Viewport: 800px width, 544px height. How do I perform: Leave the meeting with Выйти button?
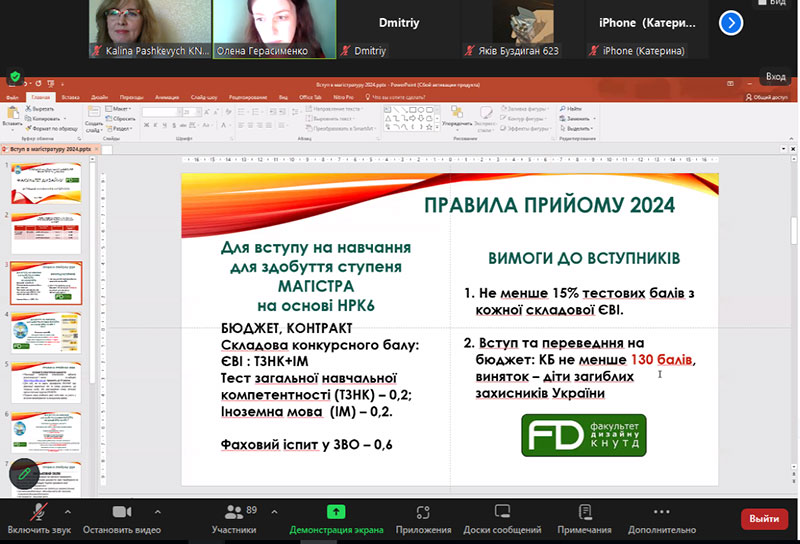coord(764,519)
